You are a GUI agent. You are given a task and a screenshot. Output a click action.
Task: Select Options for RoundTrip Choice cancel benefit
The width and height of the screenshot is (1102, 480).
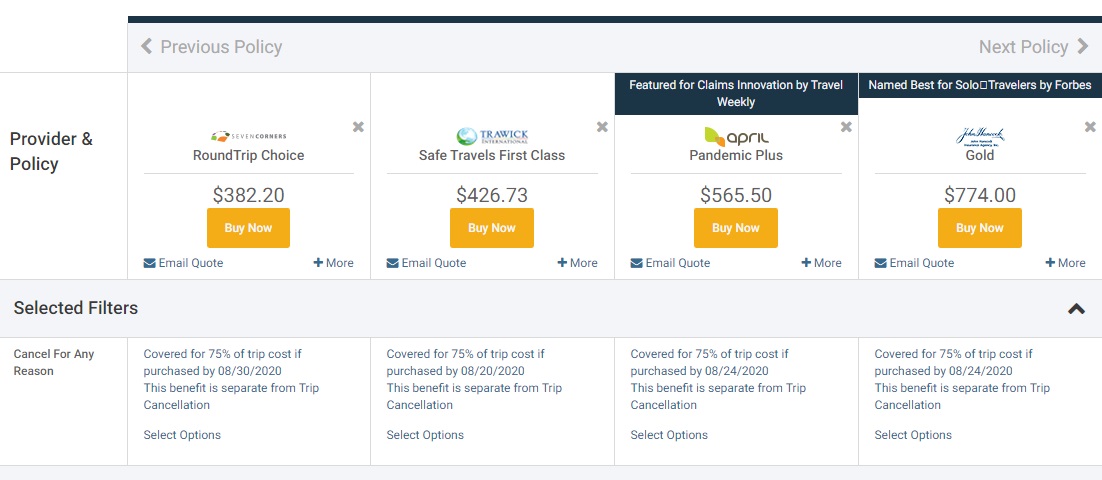[x=182, y=435]
